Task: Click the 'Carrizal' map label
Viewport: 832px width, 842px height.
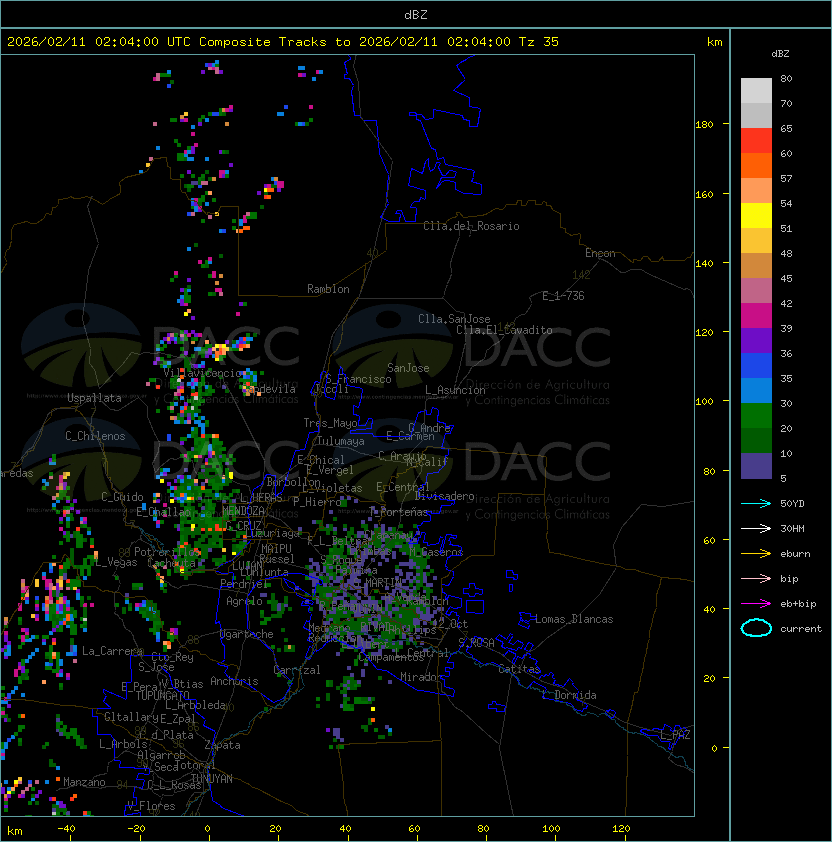Action: pyautogui.click(x=296, y=670)
